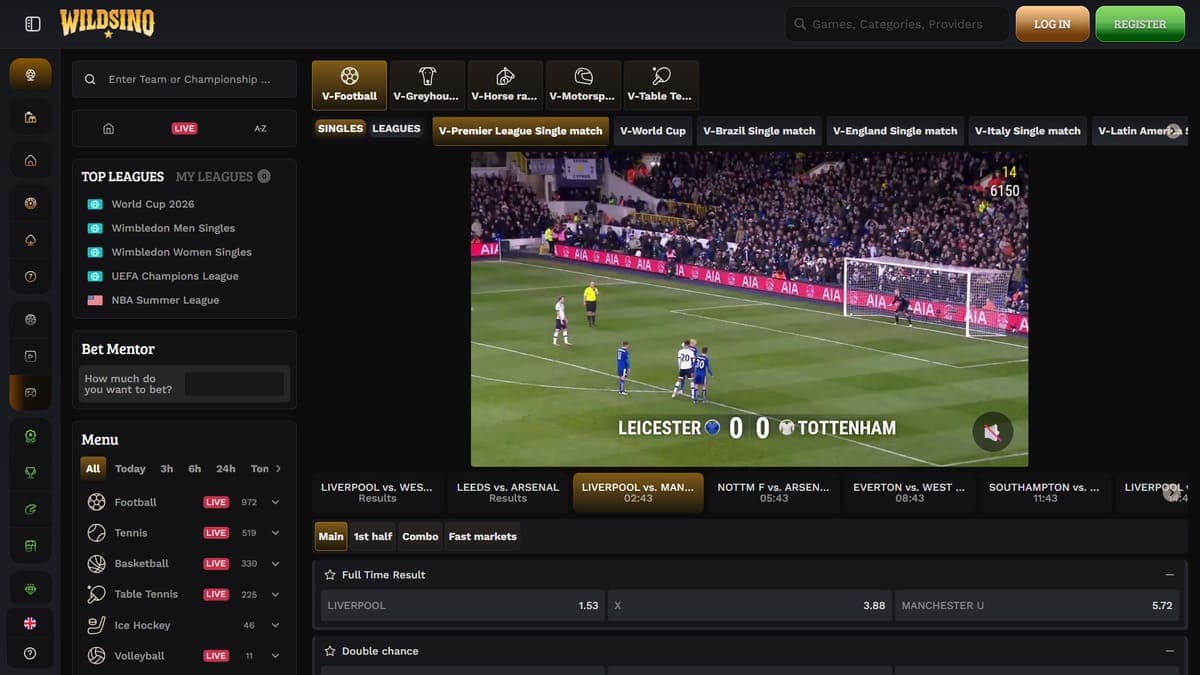This screenshot has width=1200, height=675.
Task: Toggle the LIVE filter in the filter bar
Action: coord(184,128)
